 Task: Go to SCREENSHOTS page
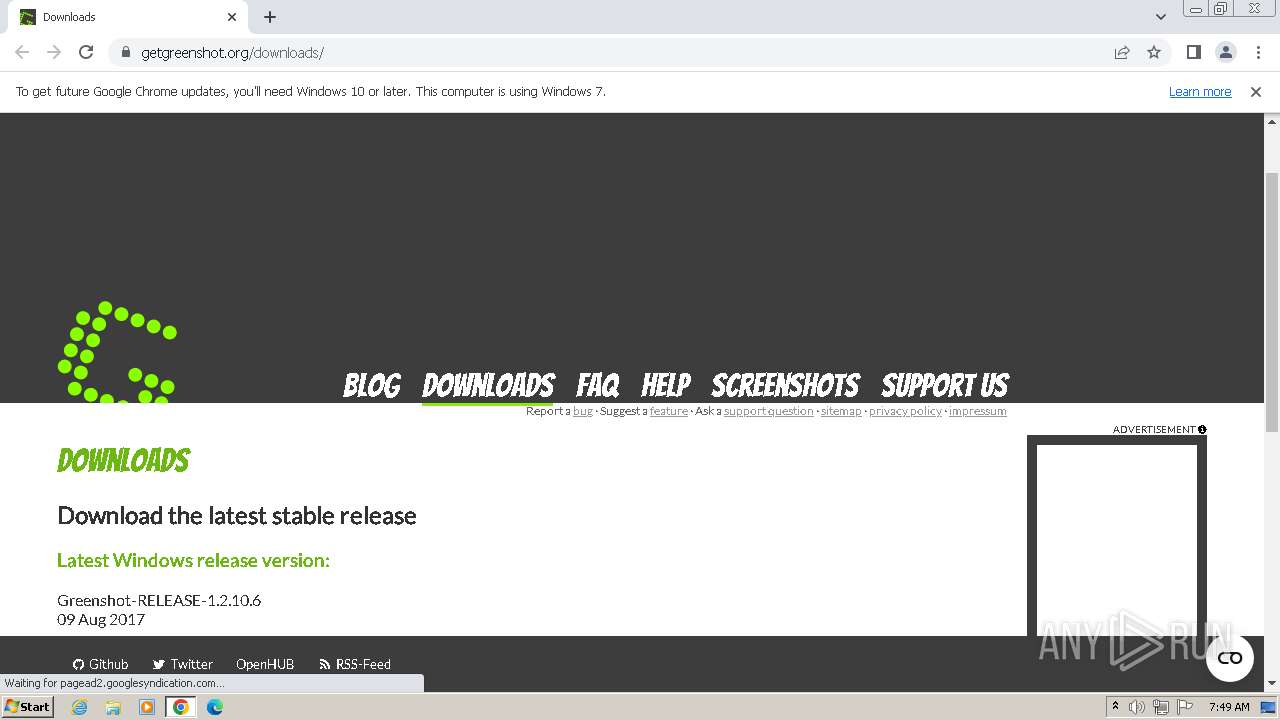pos(785,385)
